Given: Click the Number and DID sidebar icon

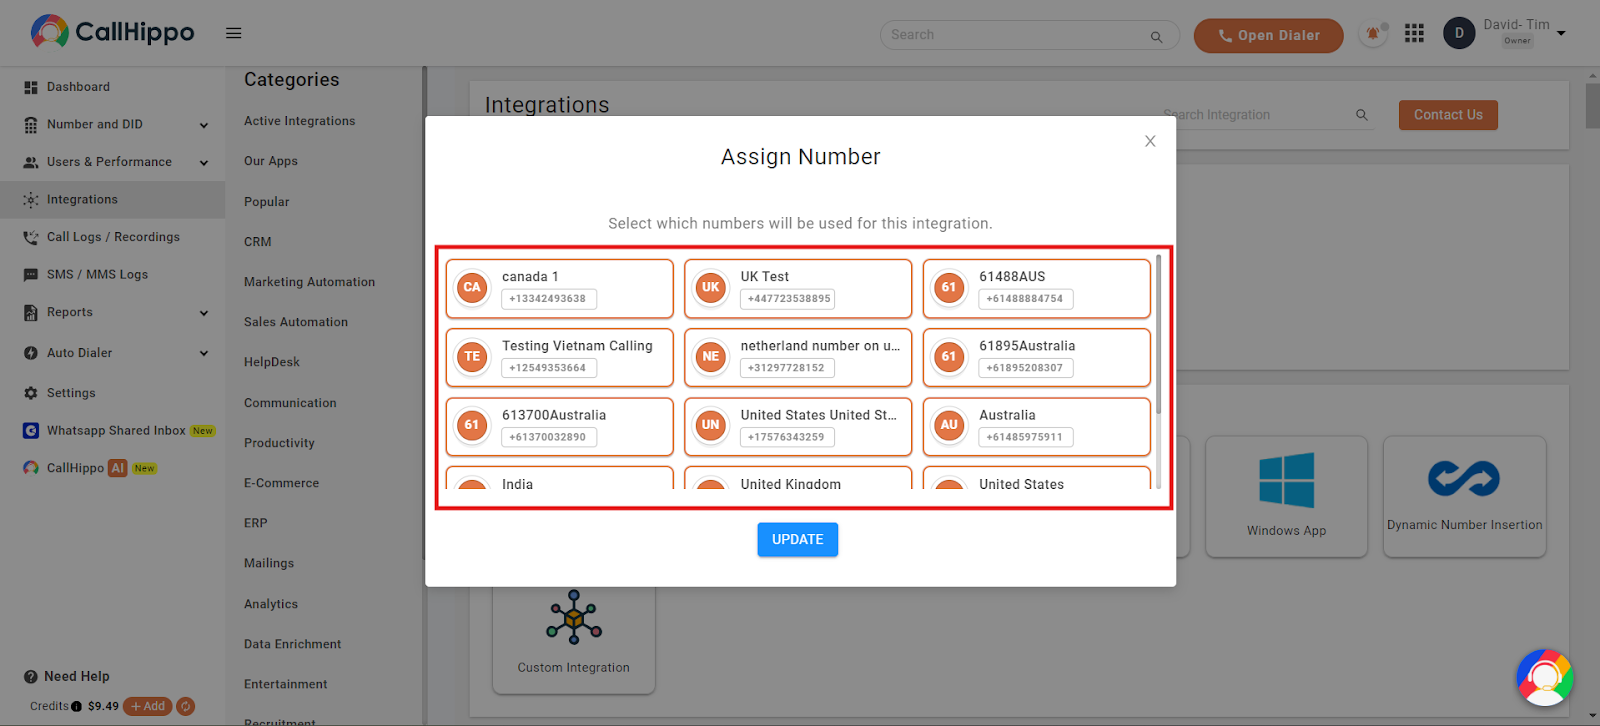Looking at the screenshot, I should click(31, 125).
